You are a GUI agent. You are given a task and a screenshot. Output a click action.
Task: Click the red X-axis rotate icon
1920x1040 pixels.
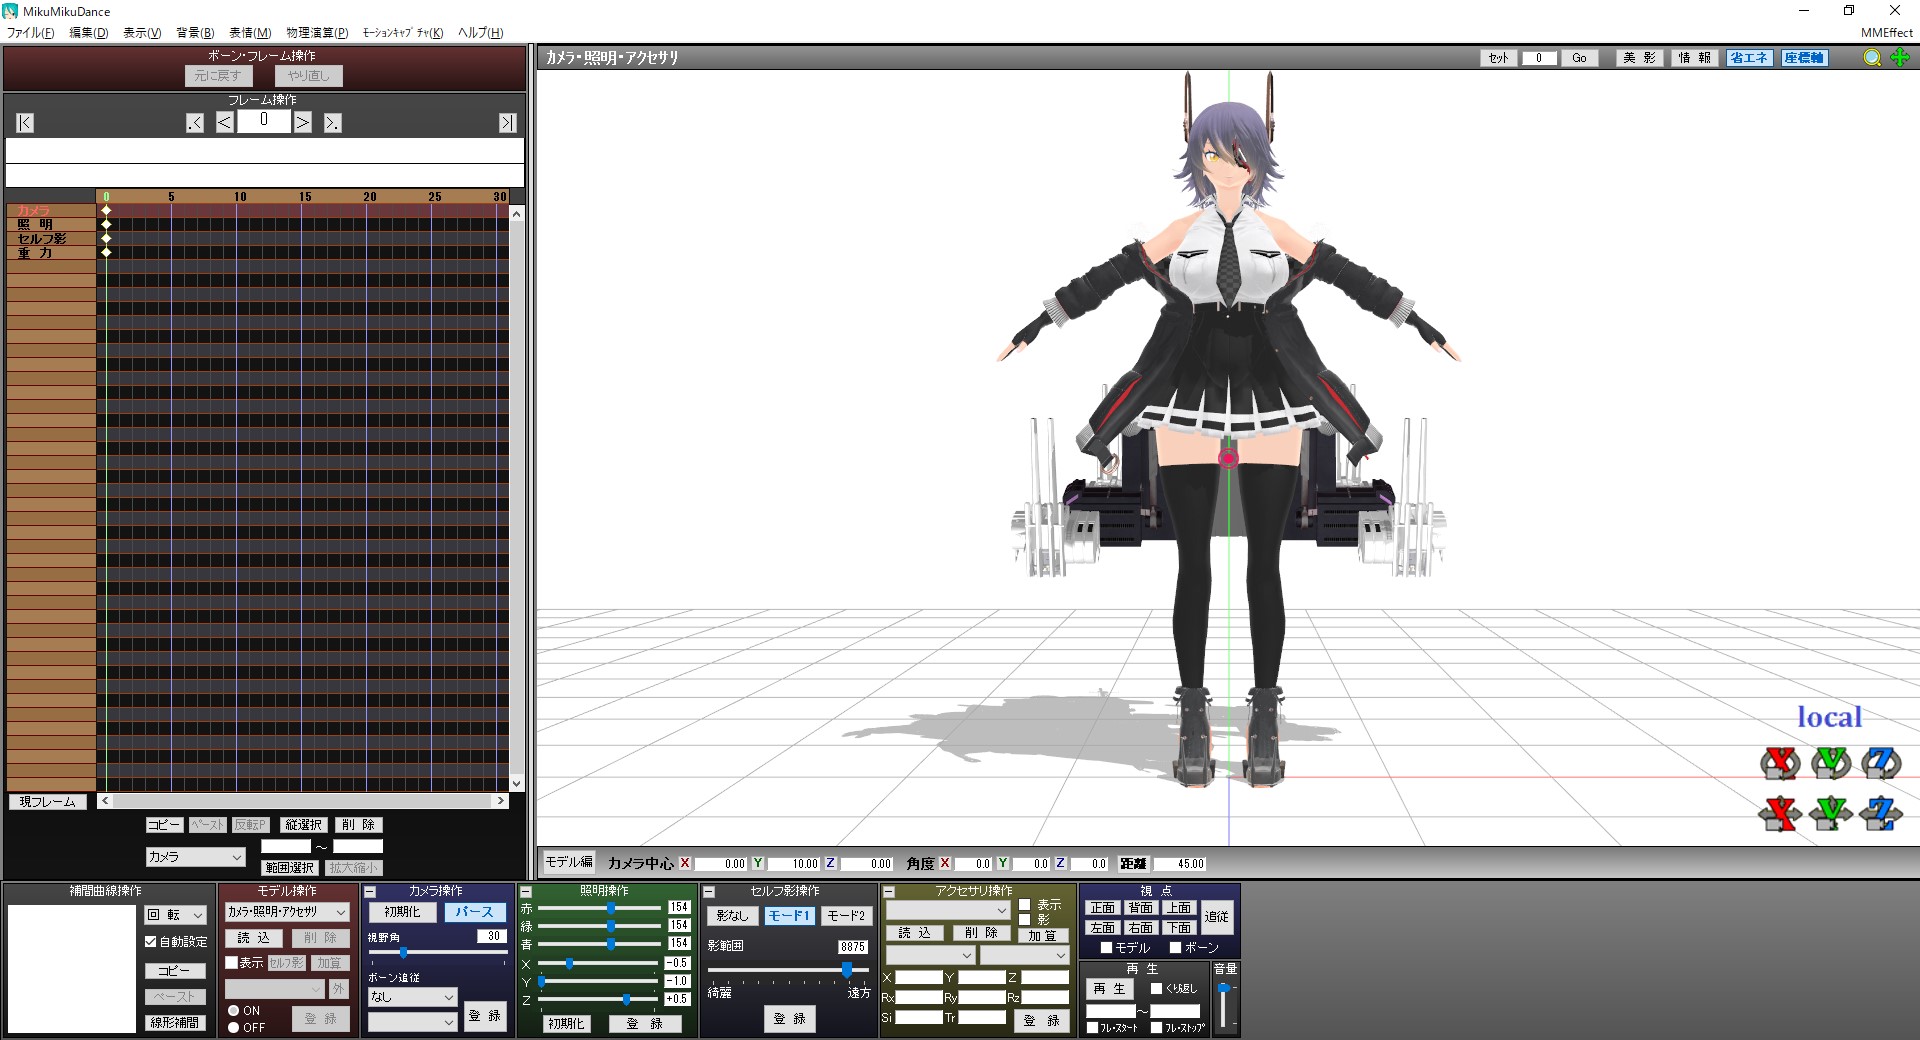[1779, 763]
